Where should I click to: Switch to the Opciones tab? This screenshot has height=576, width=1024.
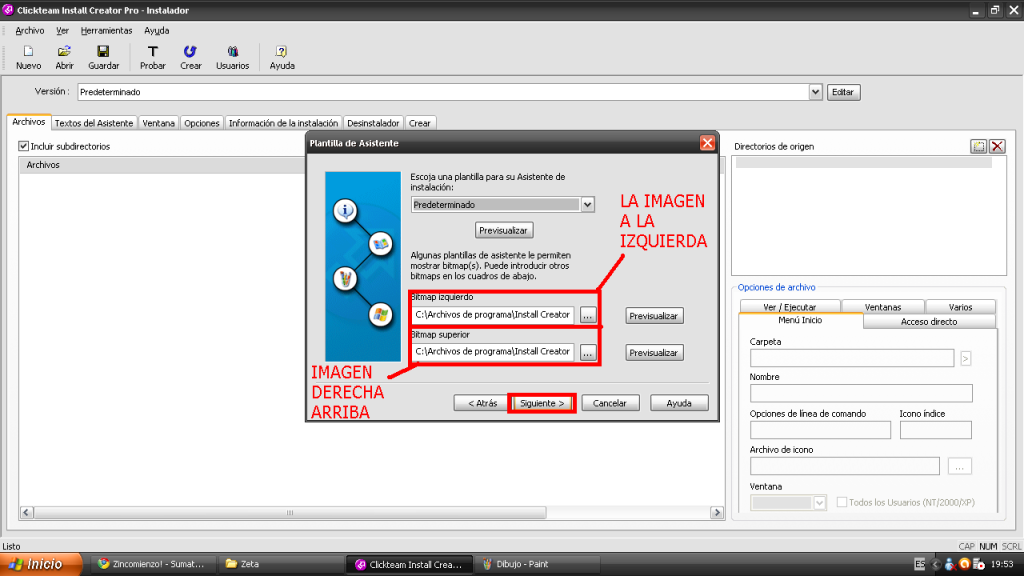point(202,123)
